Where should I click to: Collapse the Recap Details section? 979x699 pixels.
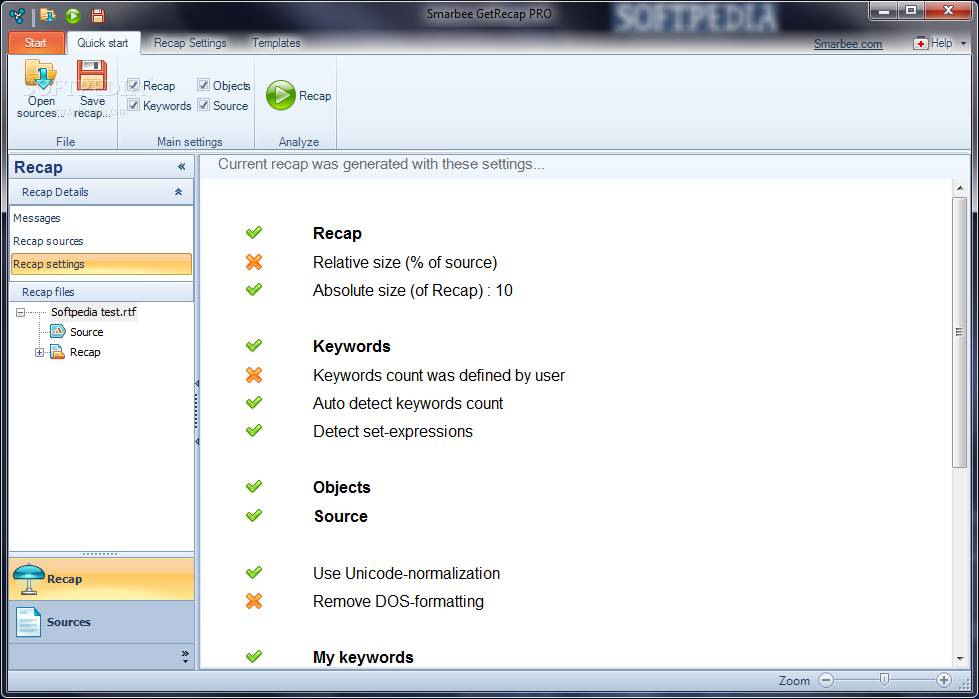click(x=179, y=192)
